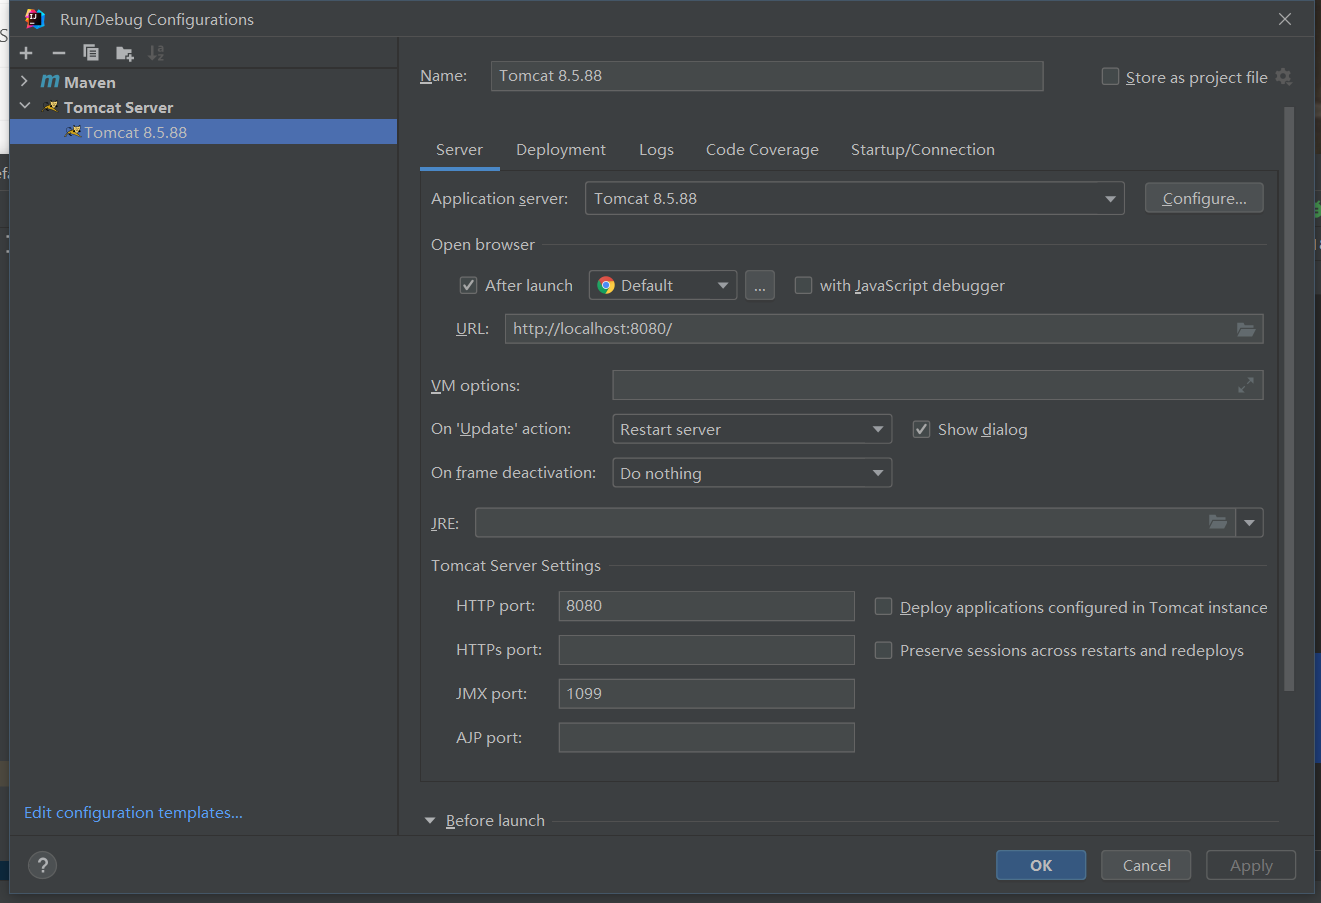Click the Maven type icon

click(50, 82)
